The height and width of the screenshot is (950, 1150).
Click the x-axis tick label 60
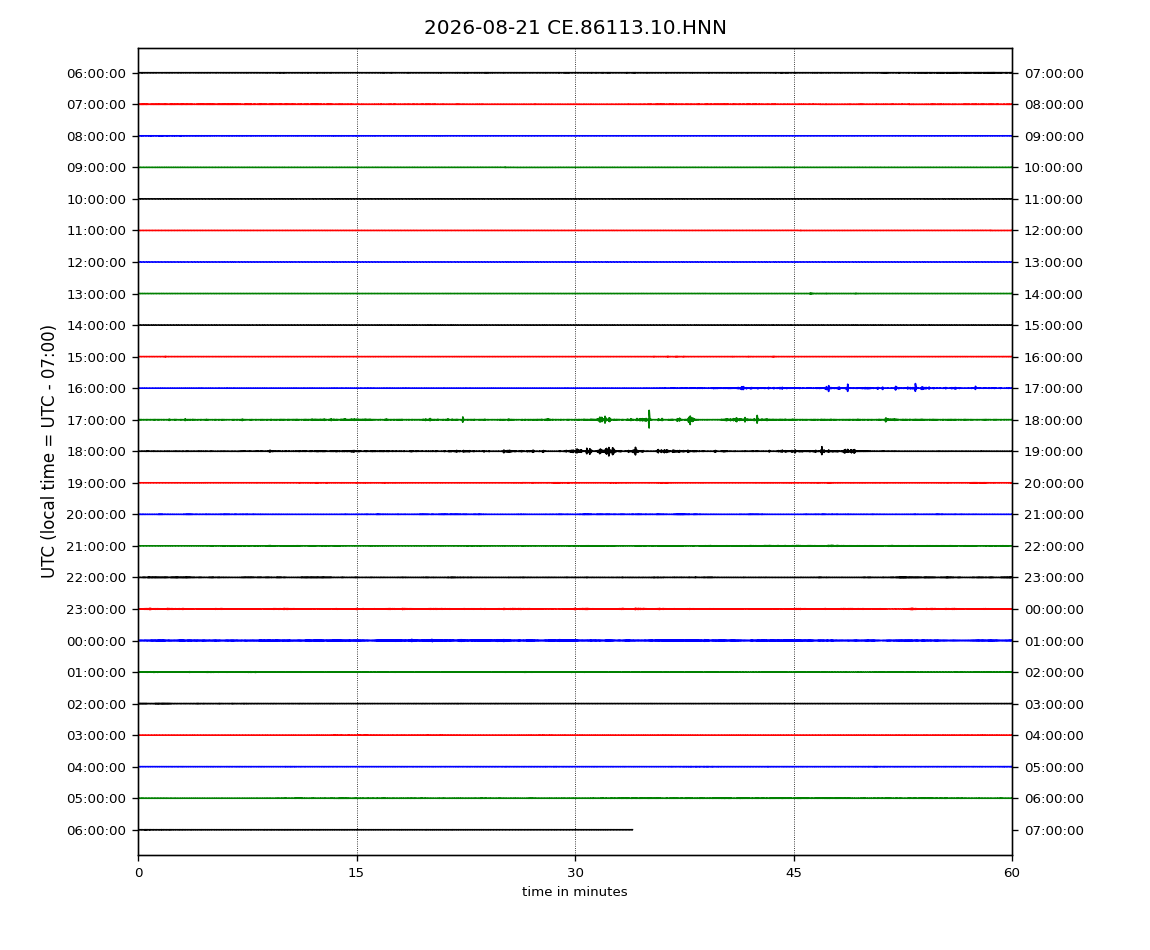[1012, 872]
